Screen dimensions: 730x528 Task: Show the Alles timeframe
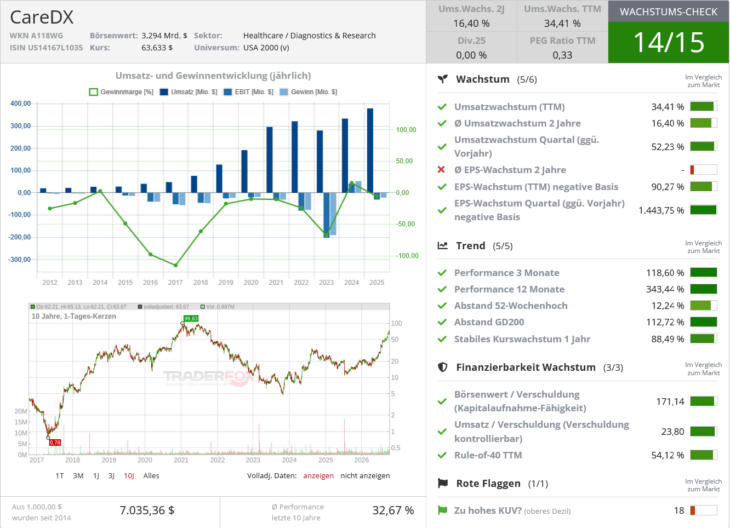[x=151, y=475]
